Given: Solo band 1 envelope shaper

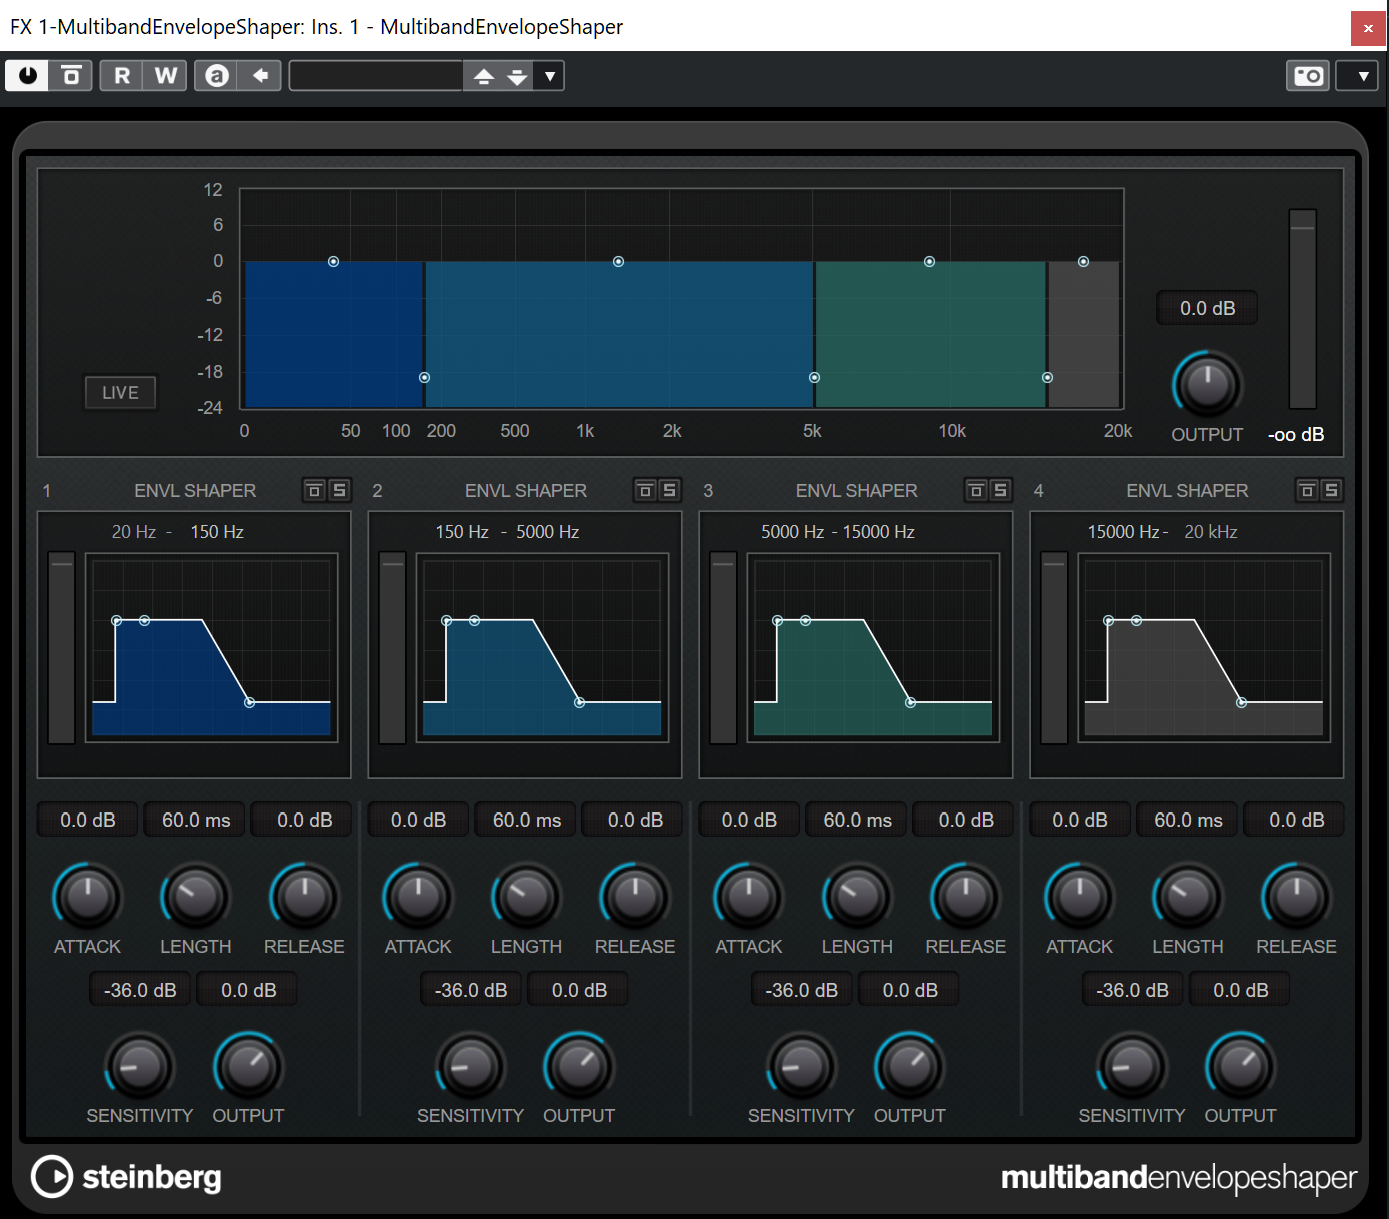Looking at the screenshot, I should (339, 490).
